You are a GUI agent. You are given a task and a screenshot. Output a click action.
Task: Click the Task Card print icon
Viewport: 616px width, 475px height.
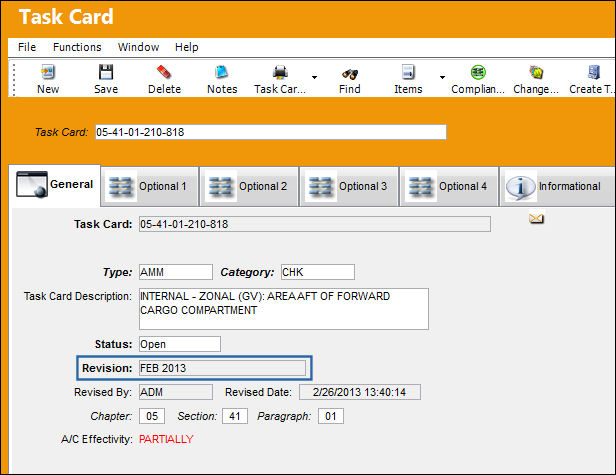(280, 72)
